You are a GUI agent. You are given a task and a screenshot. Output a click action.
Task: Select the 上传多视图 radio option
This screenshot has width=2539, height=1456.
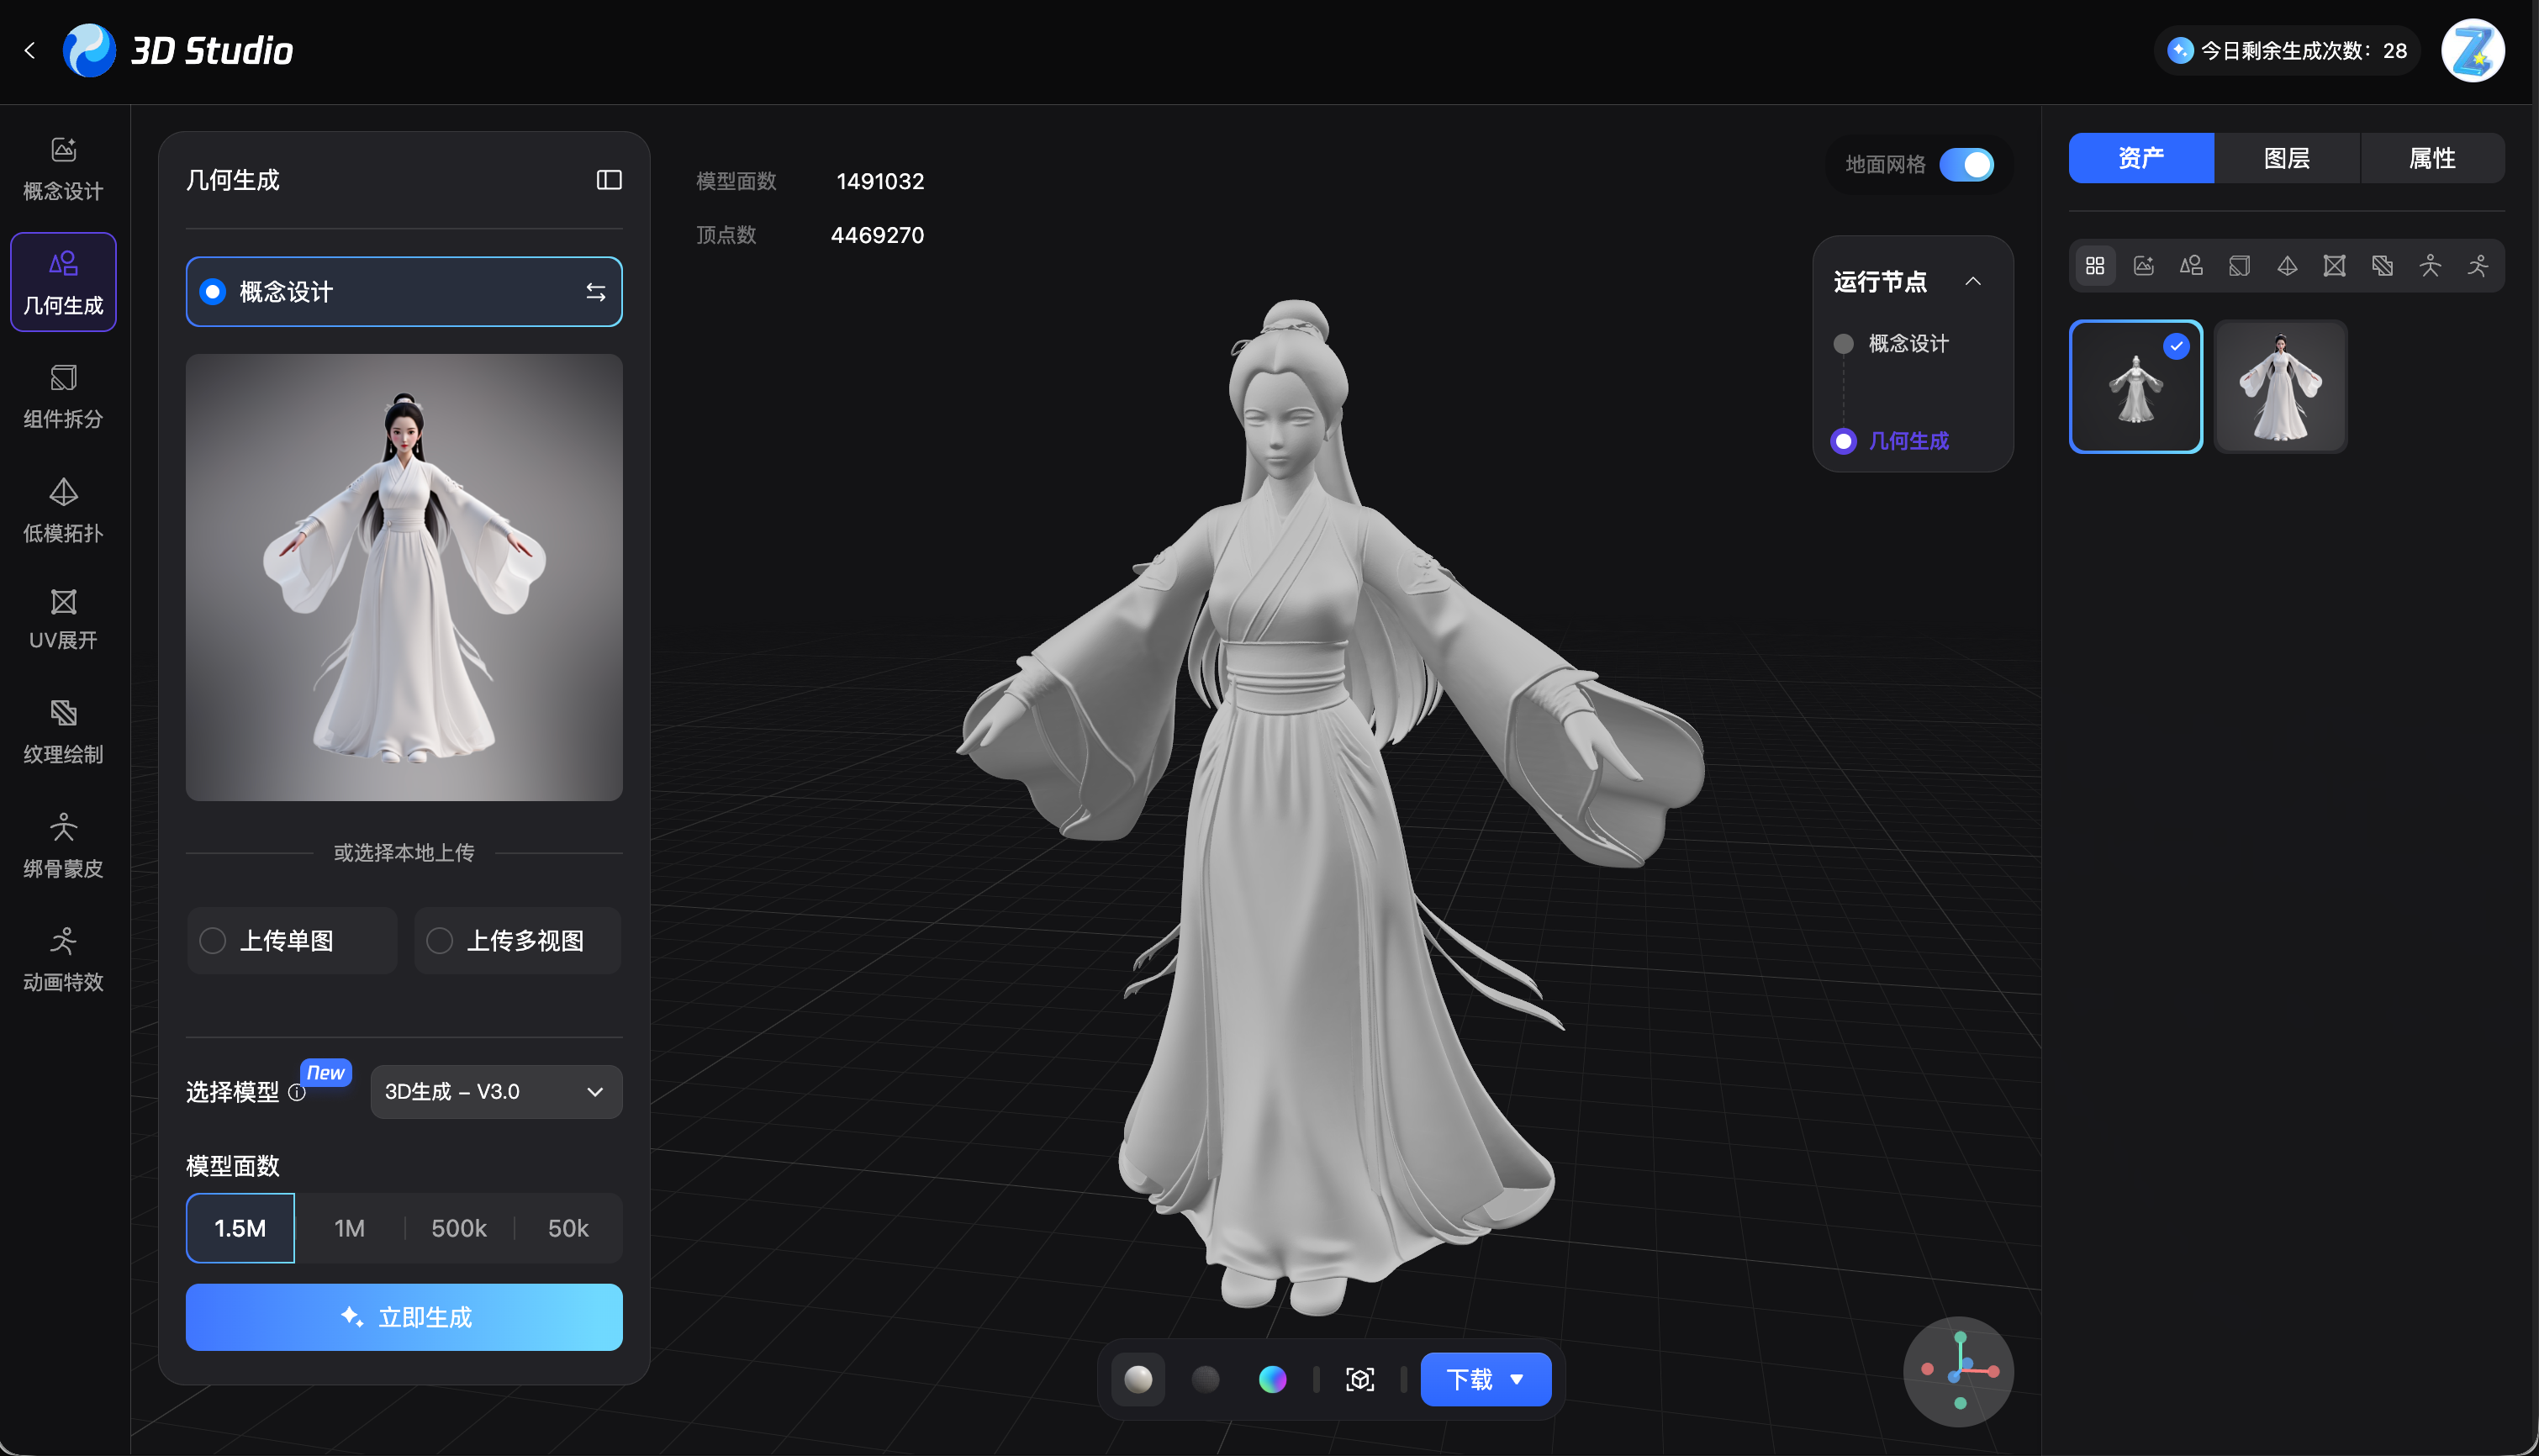click(x=440, y=940)
